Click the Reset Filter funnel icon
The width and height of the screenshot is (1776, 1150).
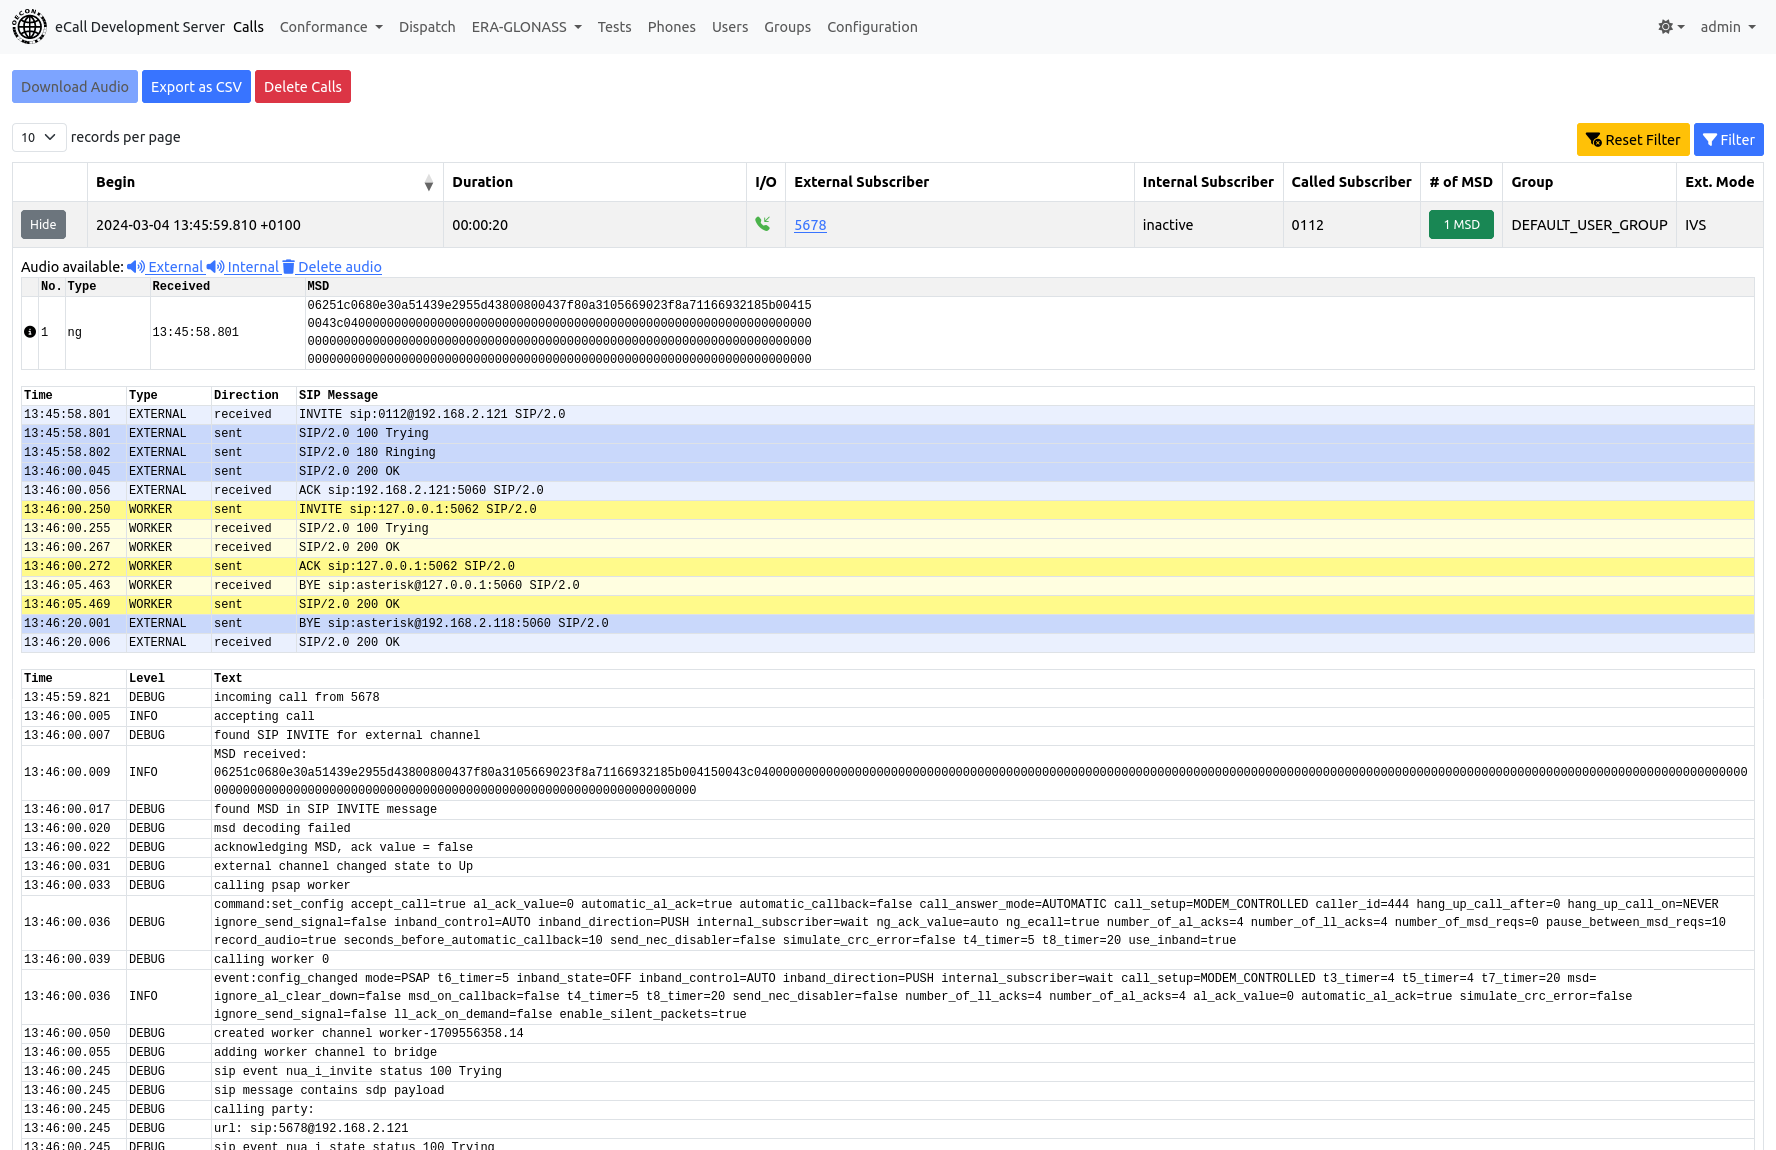pos(1594,139)
